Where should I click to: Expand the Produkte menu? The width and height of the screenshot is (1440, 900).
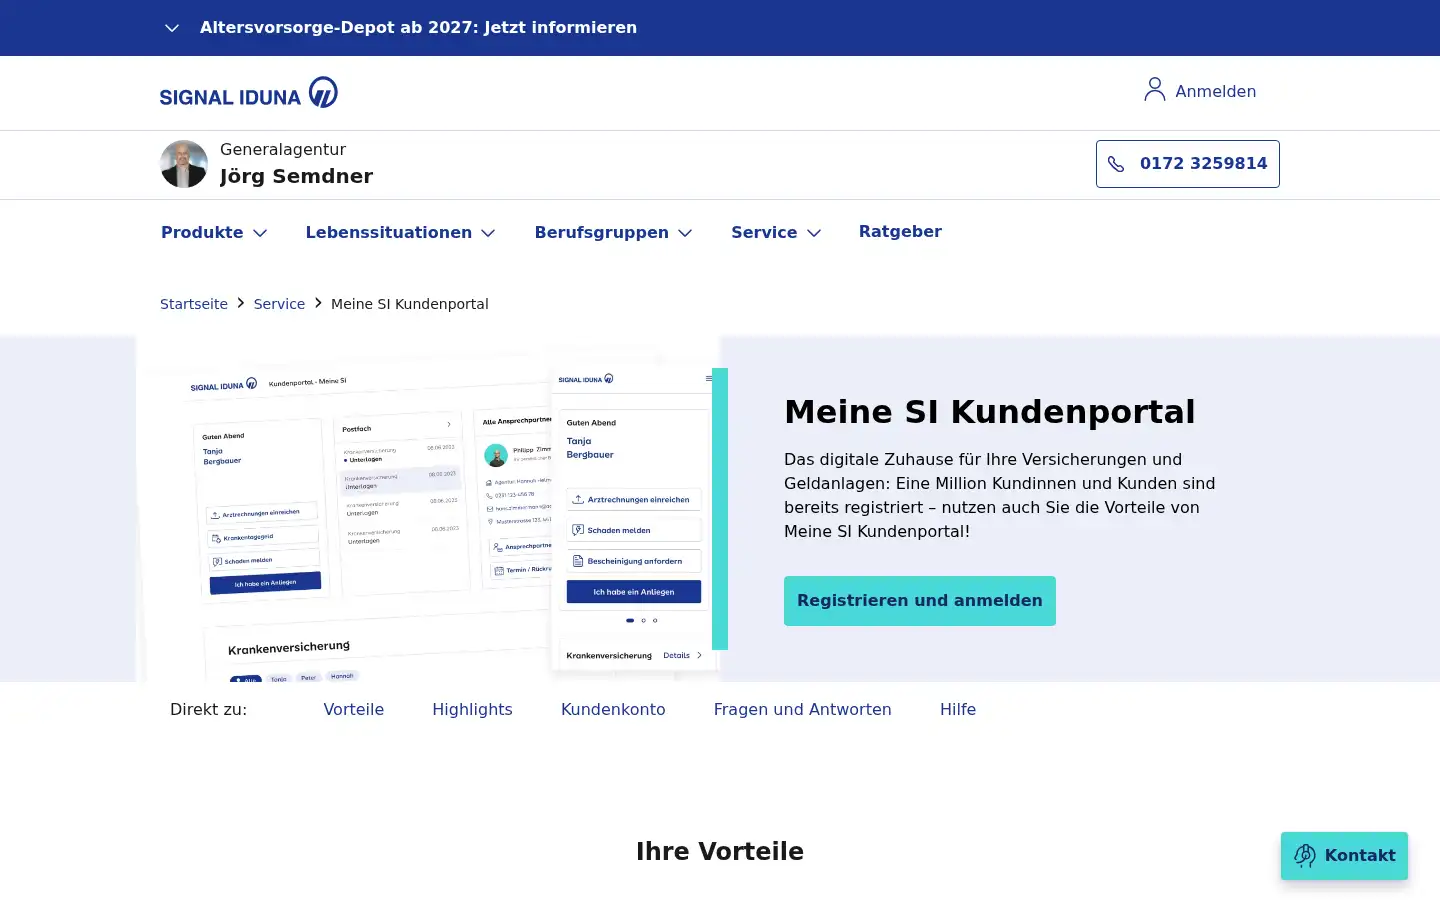(214, 232)
